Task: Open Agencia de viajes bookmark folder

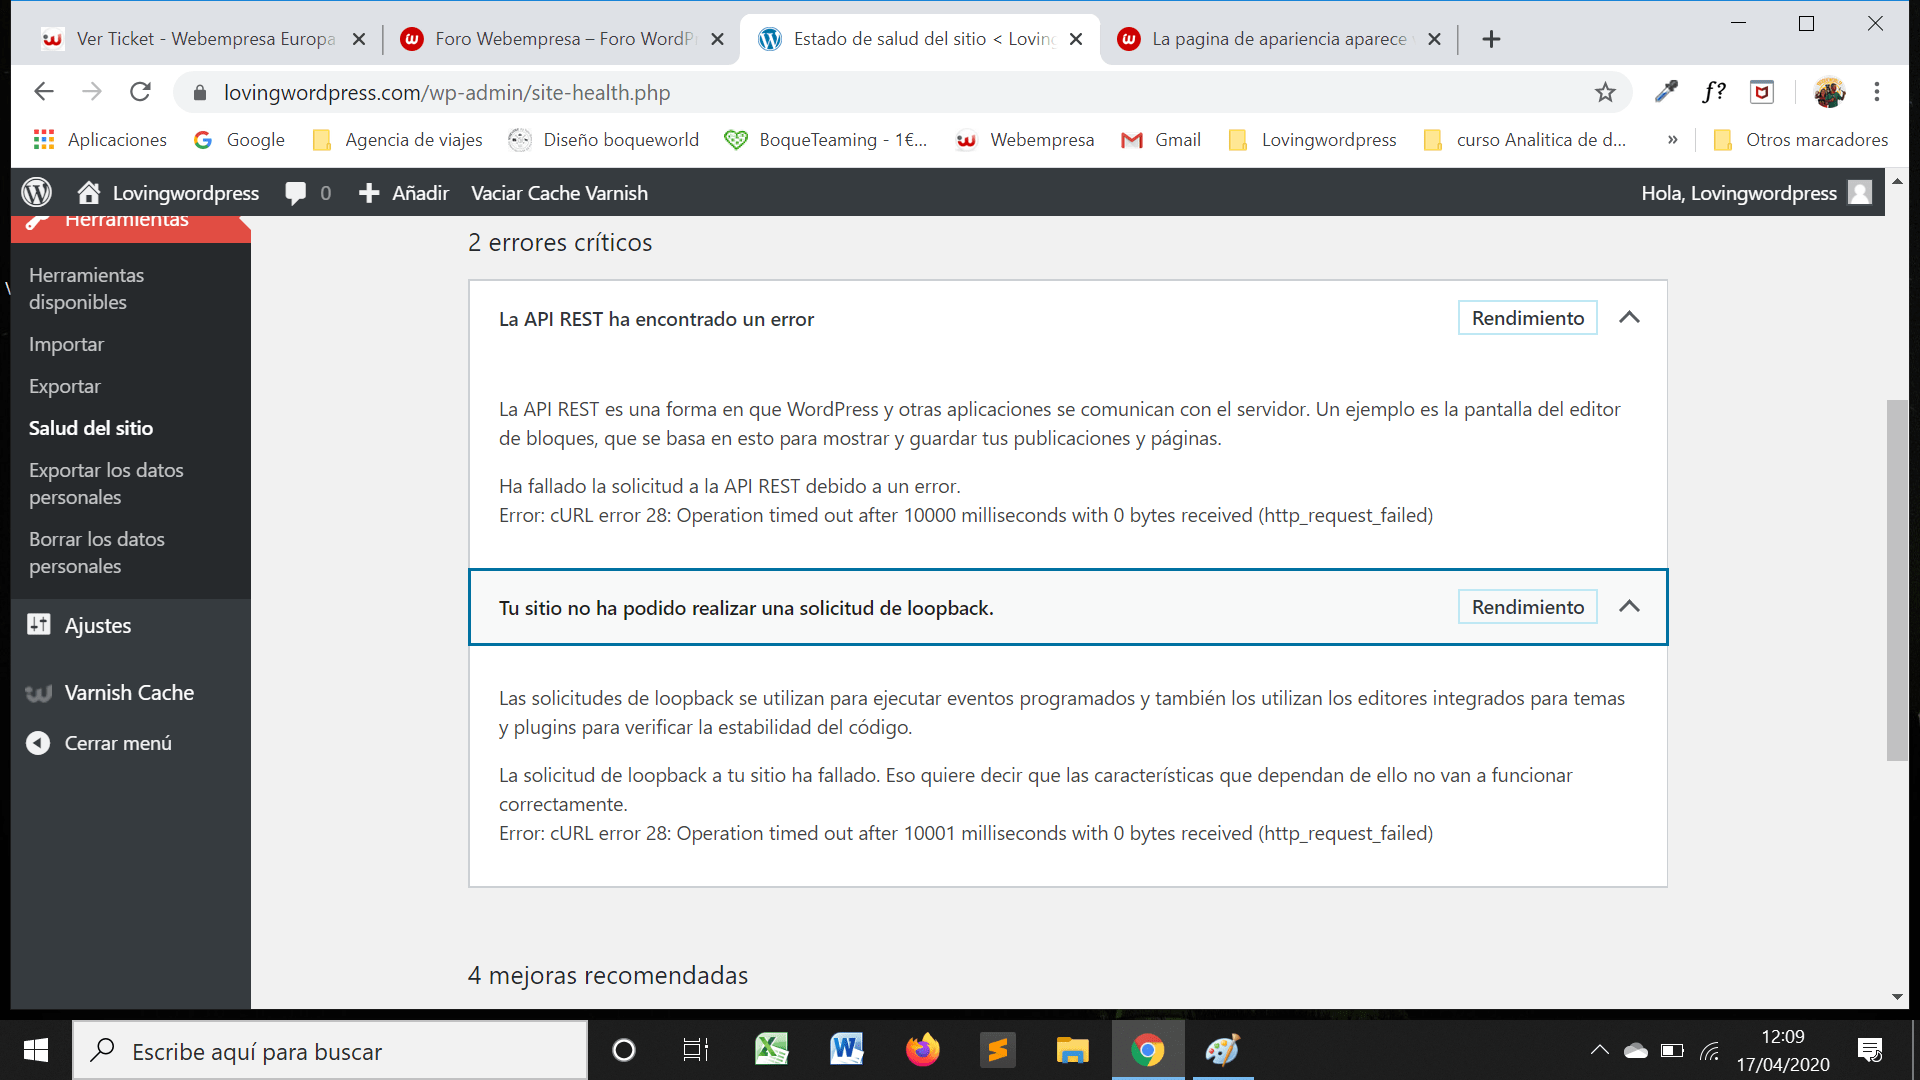Action: pyautogui.click(x=397, y=140)
